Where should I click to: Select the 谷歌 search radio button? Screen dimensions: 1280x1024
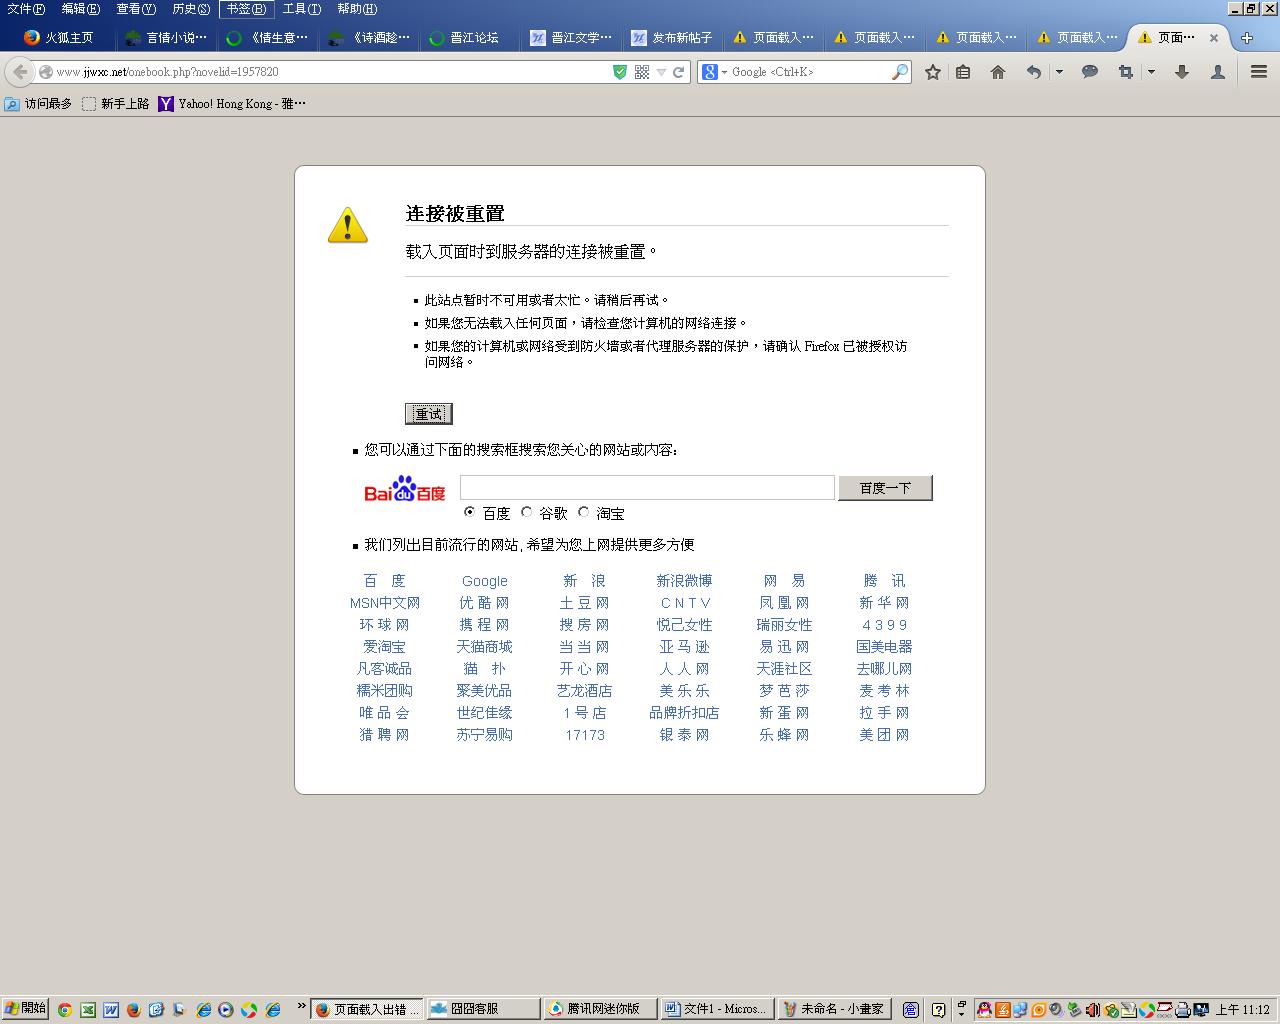(527, 512)
